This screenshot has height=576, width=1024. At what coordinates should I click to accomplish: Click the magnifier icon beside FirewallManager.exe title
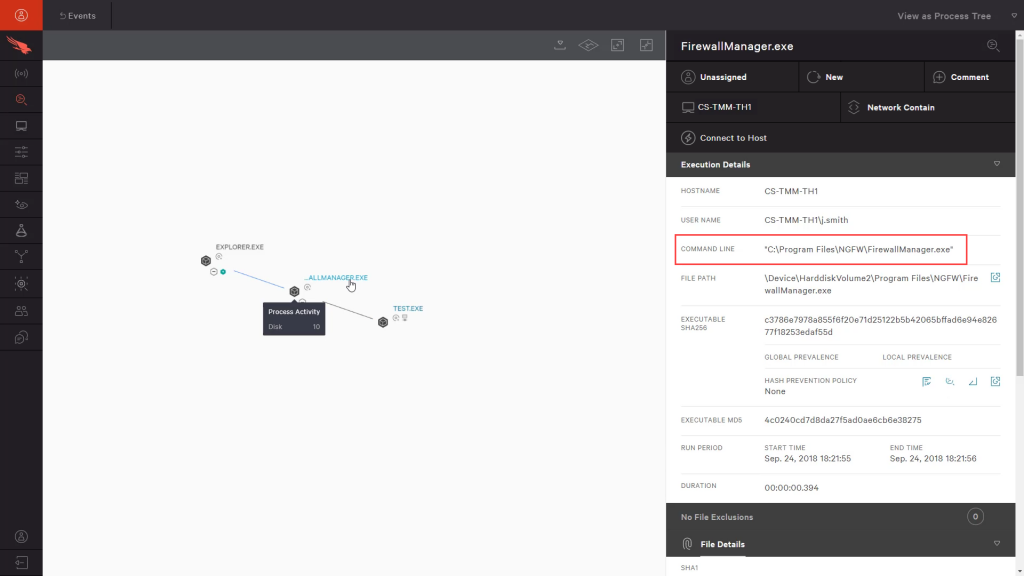[x=993, y=45]
